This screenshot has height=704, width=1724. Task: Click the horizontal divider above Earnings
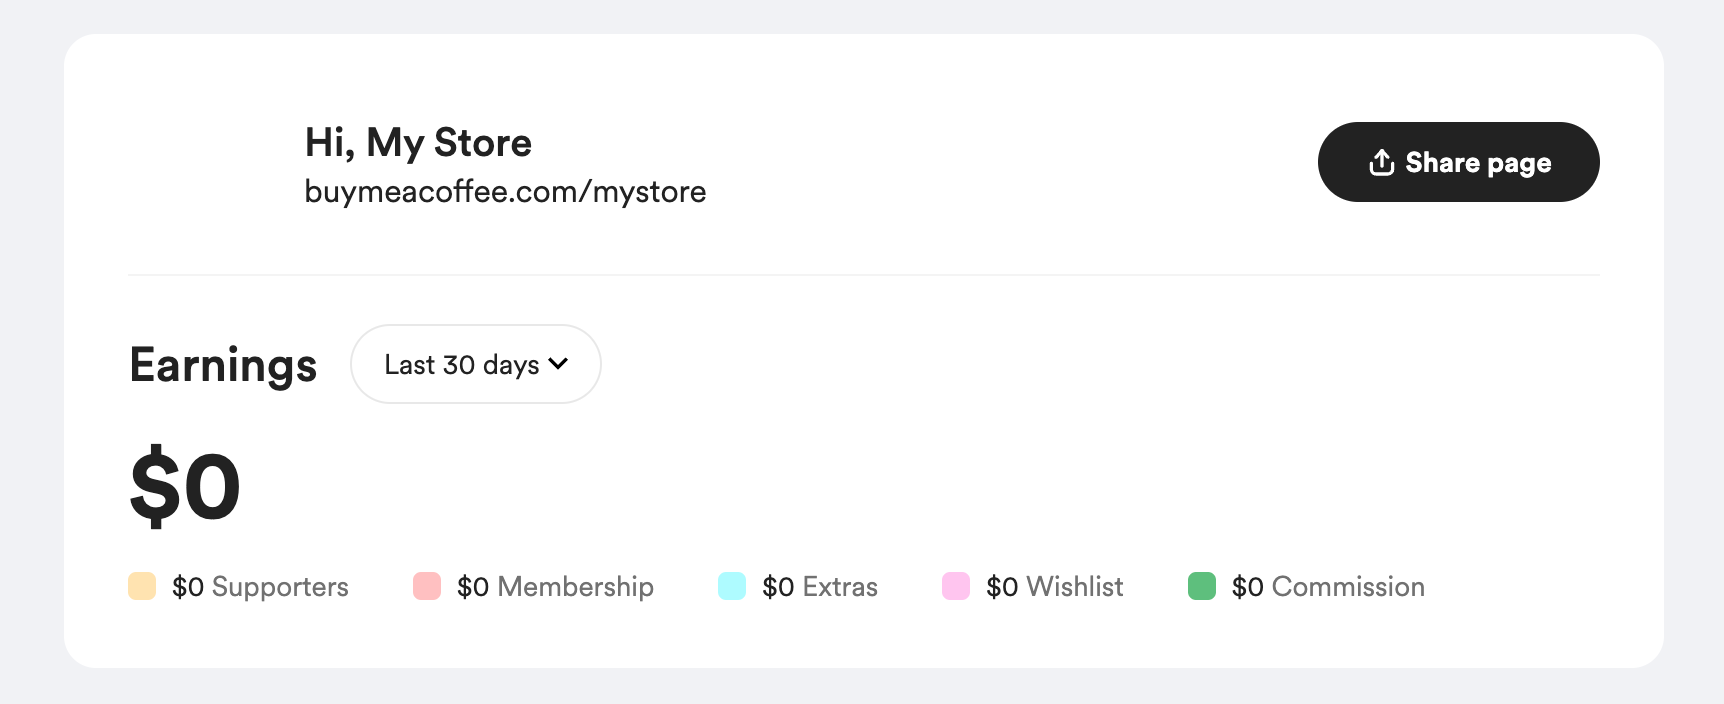pyautogui.click(x=864, y=275)
